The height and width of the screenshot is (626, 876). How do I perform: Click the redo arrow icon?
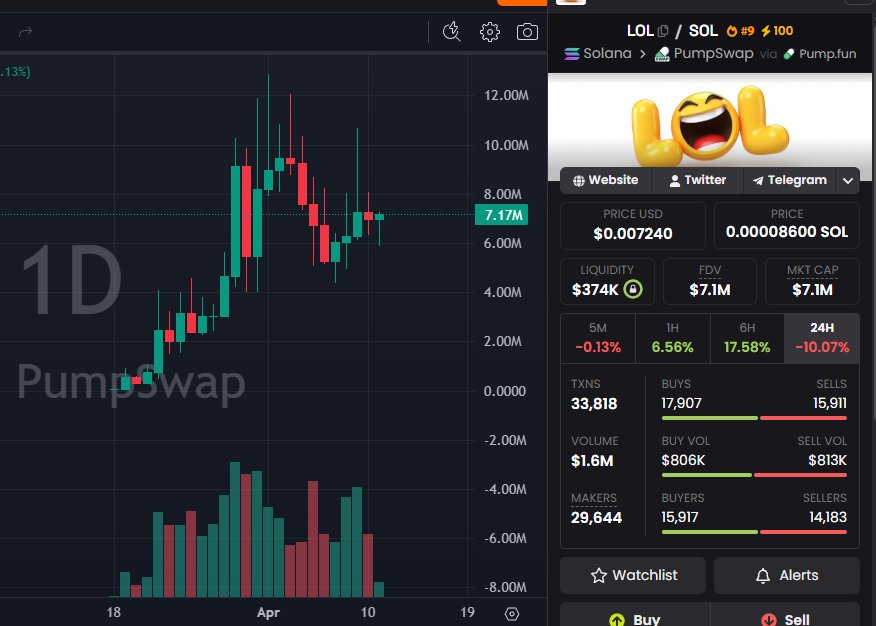click(x=25, y=32)
